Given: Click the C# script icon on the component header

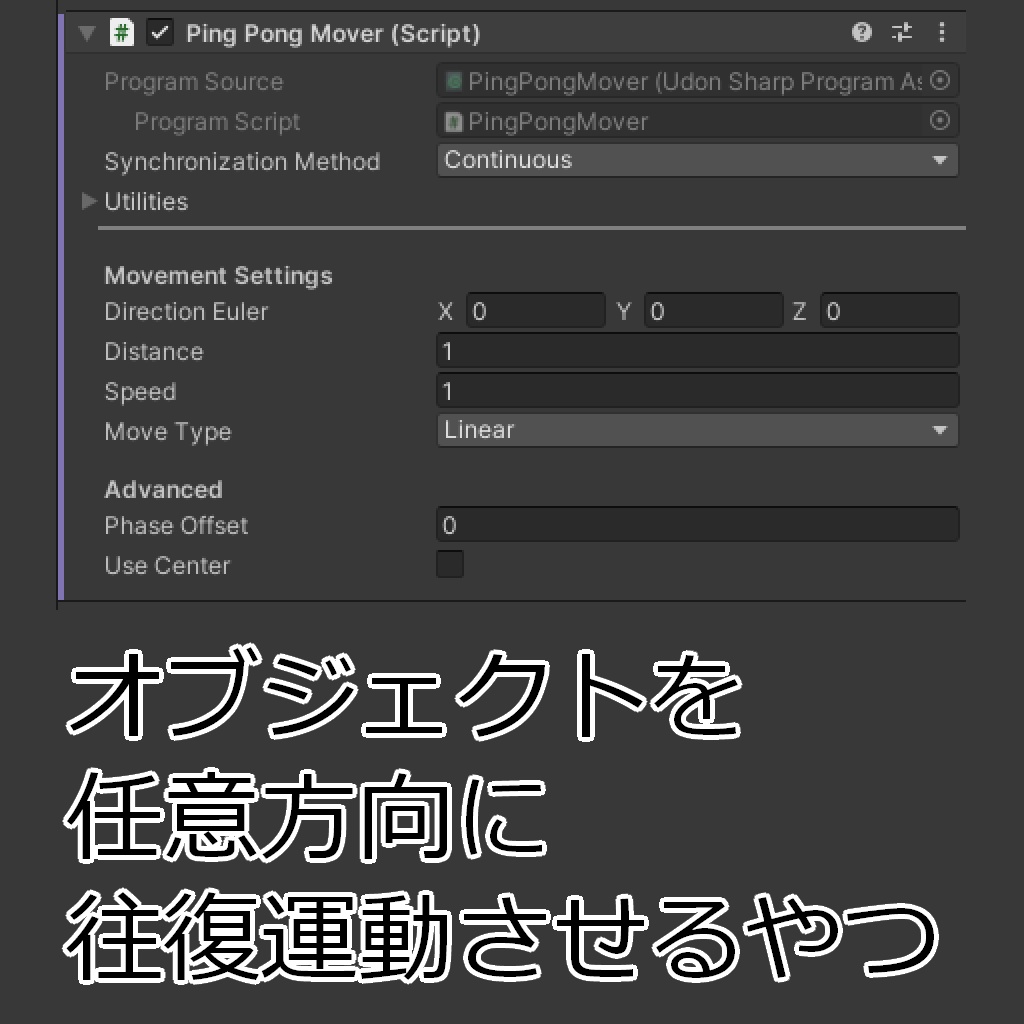Looking at the screenshot, I should point(120,33).
